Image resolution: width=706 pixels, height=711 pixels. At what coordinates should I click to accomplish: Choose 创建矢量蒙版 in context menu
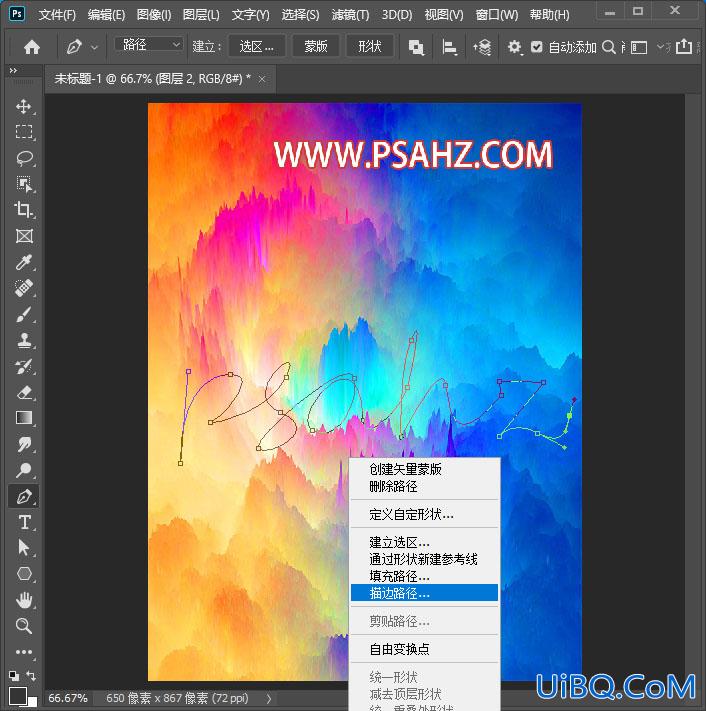coord(424,469)
